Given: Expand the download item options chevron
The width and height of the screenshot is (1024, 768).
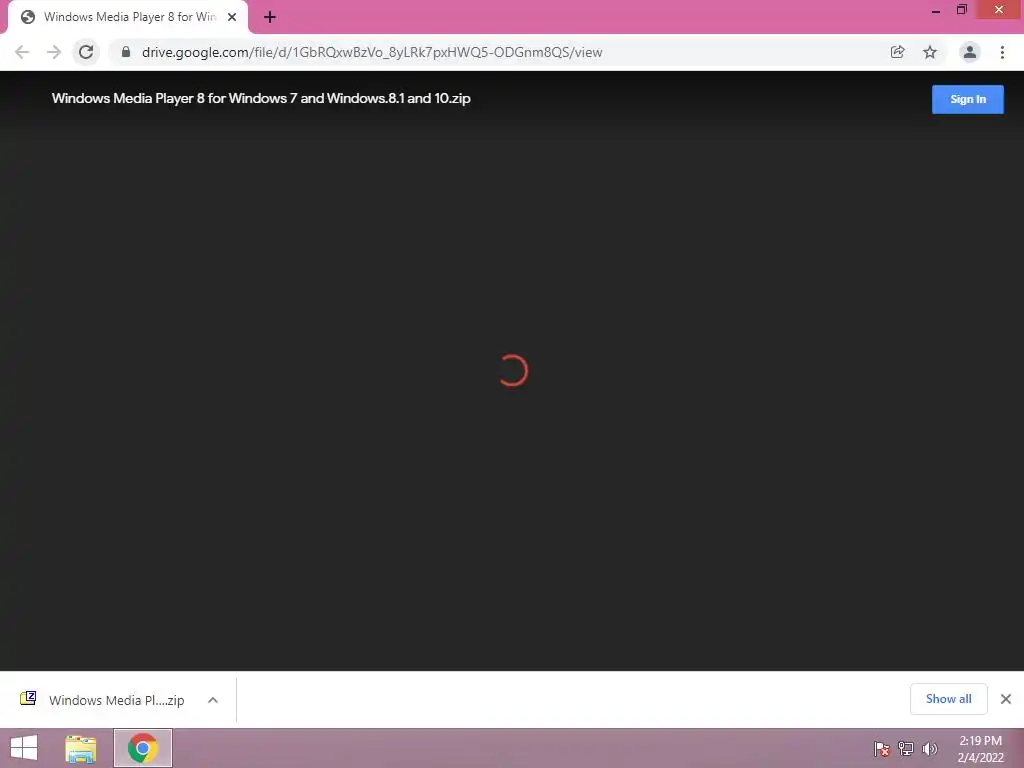Looking at the screenshot, I should [213, 700].
